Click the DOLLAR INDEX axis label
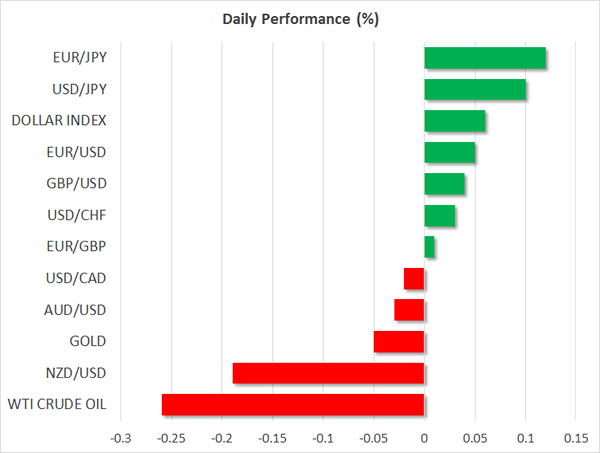 (x=60, y=121)
